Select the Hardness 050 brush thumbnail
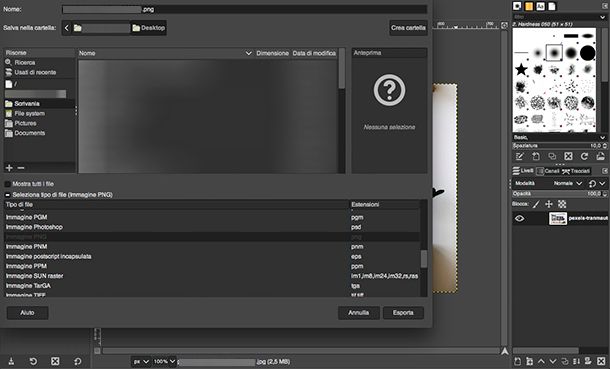 pyautogui.click(x=554, y=52)
